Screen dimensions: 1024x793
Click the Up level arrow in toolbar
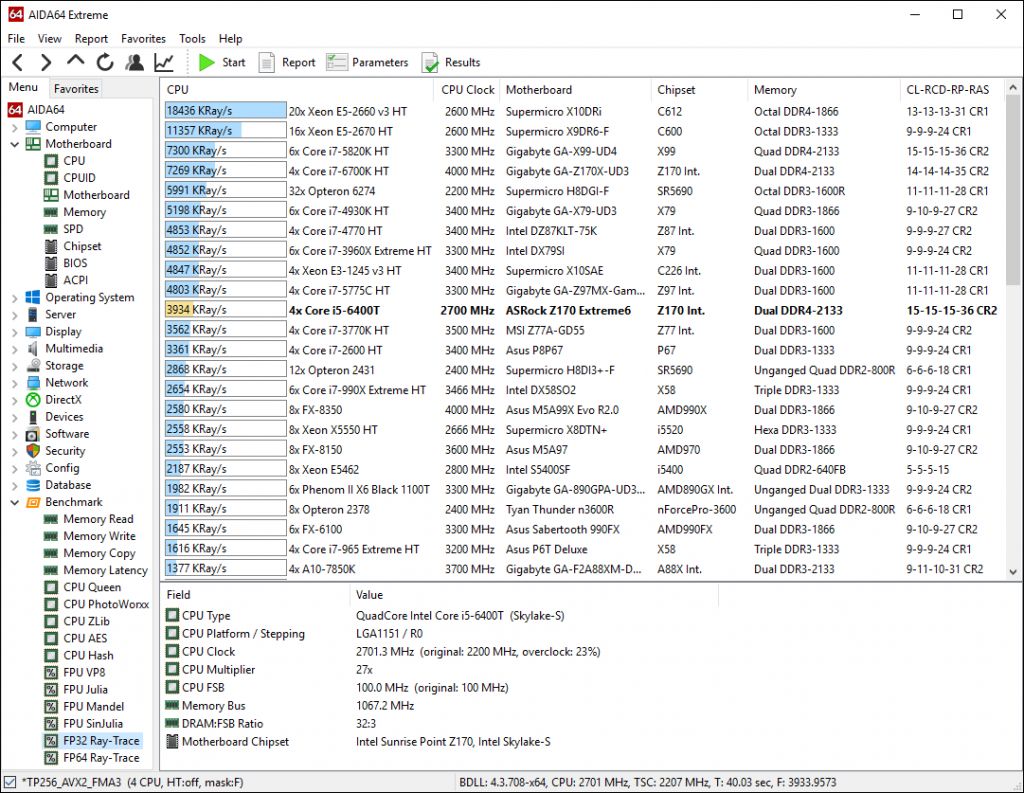(76, 62)
